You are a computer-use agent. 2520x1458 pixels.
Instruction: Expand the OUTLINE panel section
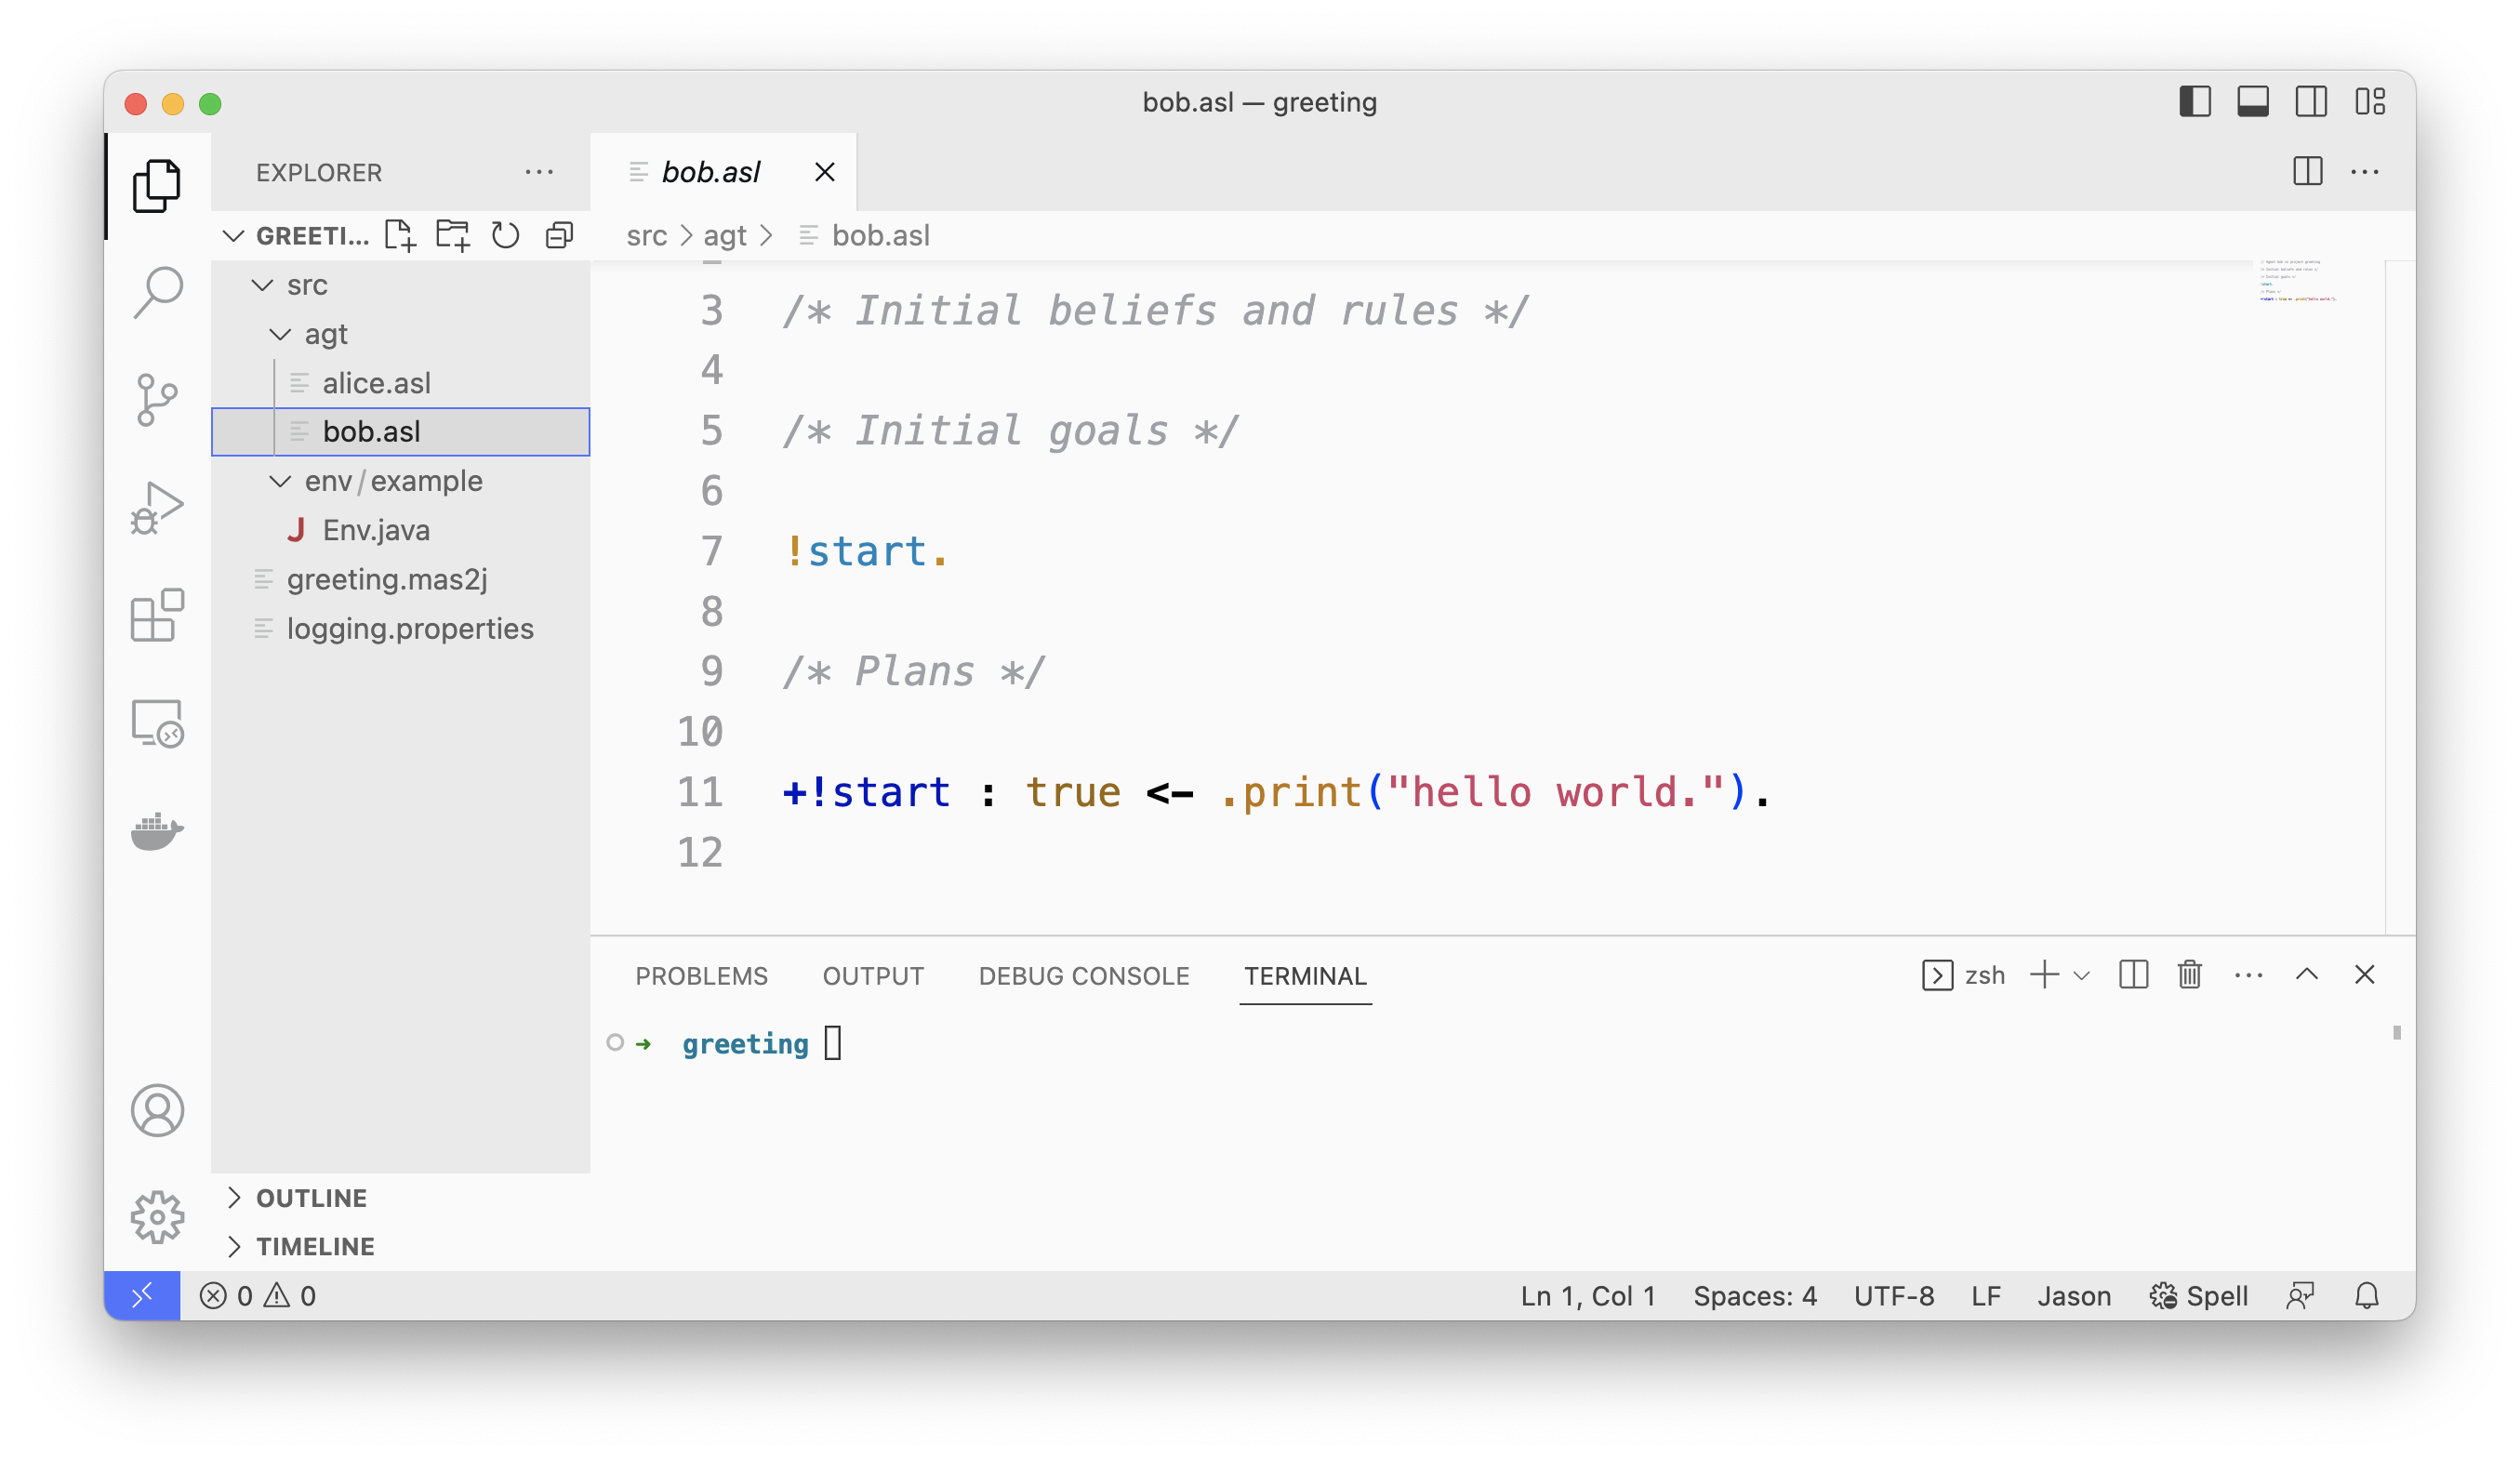(x=312, y=1198)
